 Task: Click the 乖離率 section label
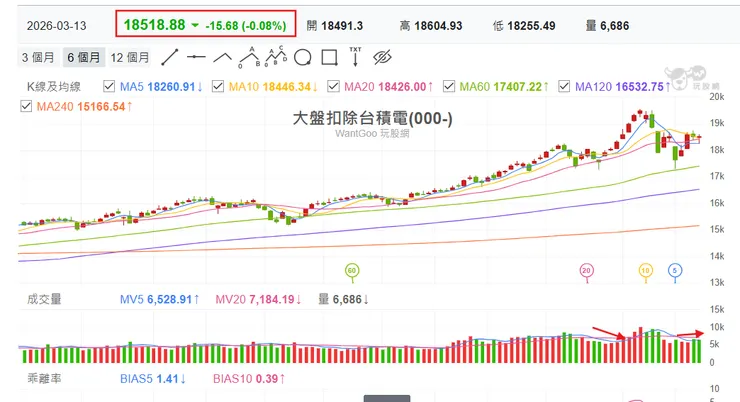click(x=44, y=378)
